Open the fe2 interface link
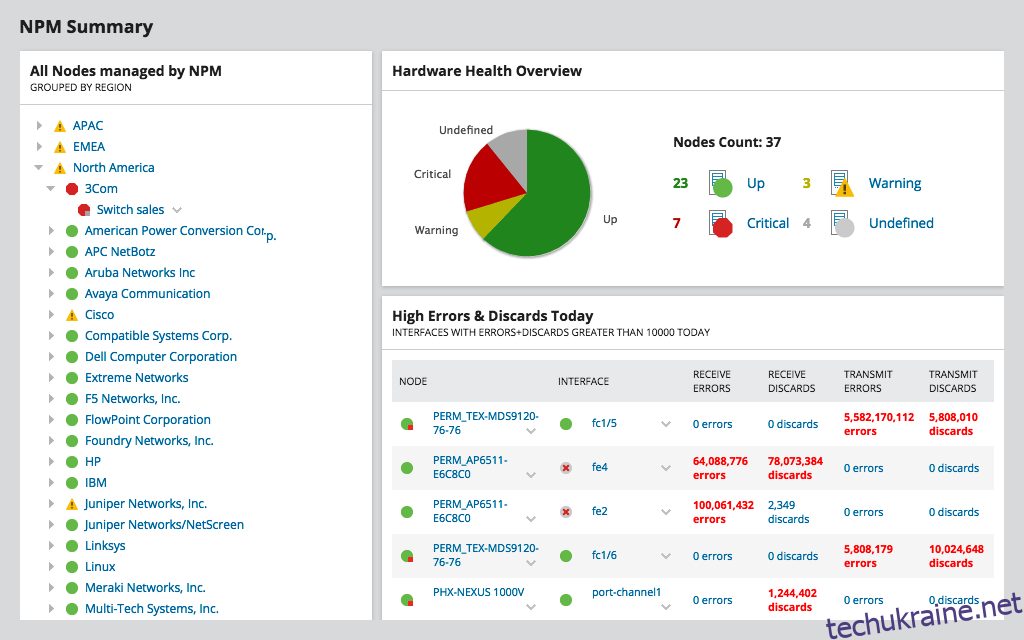 [600, 511]
